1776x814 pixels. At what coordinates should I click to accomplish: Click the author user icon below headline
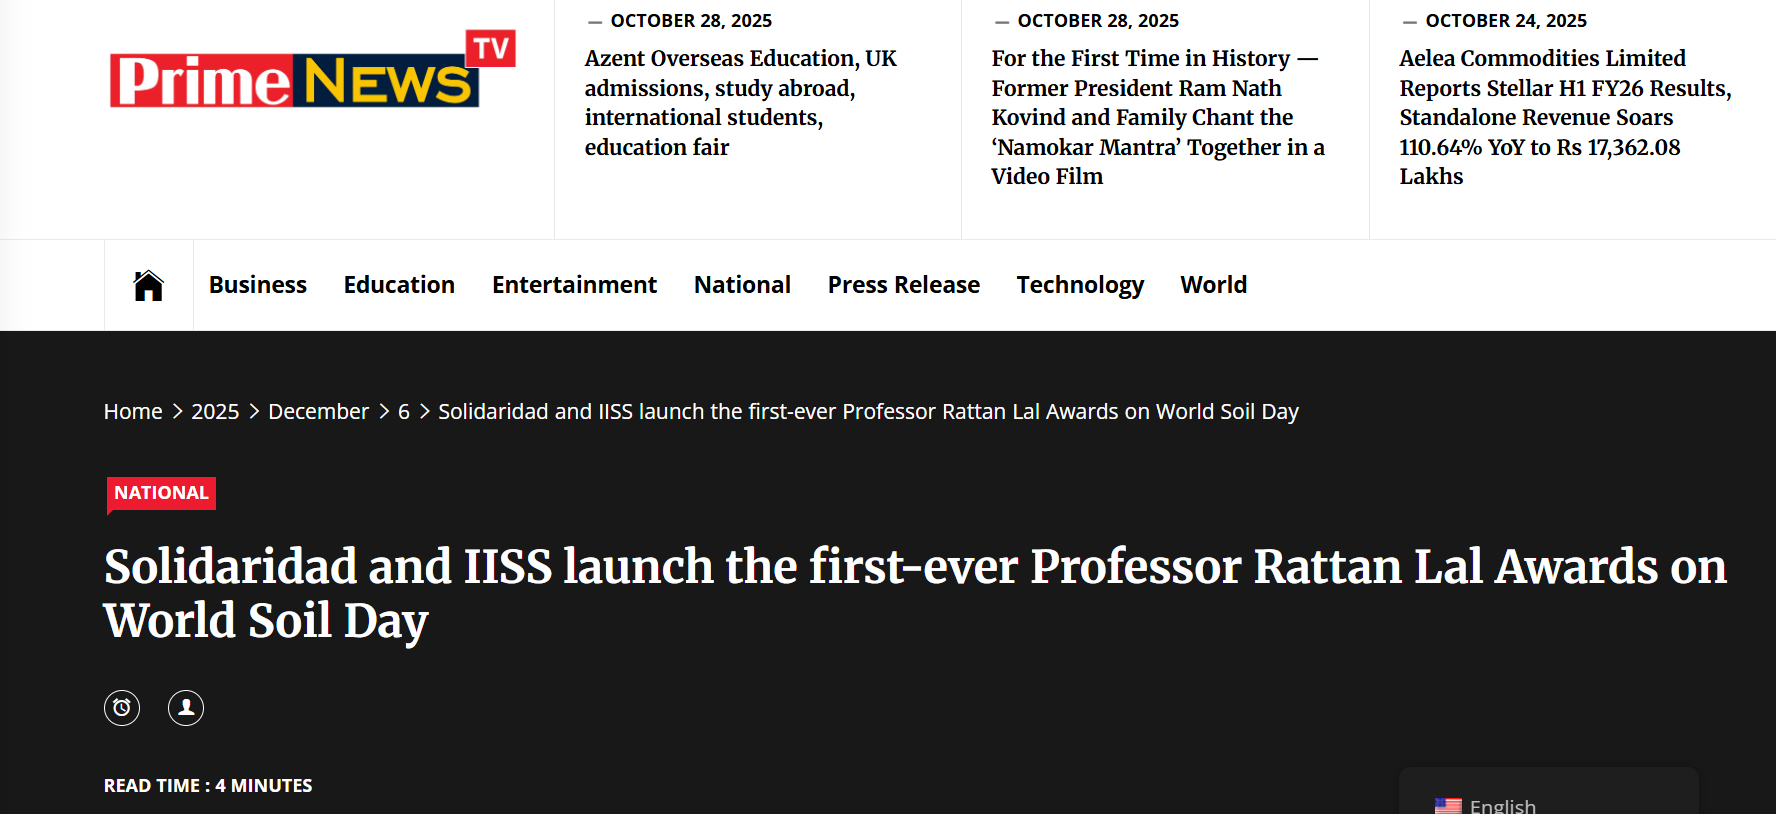click(186, 708)
